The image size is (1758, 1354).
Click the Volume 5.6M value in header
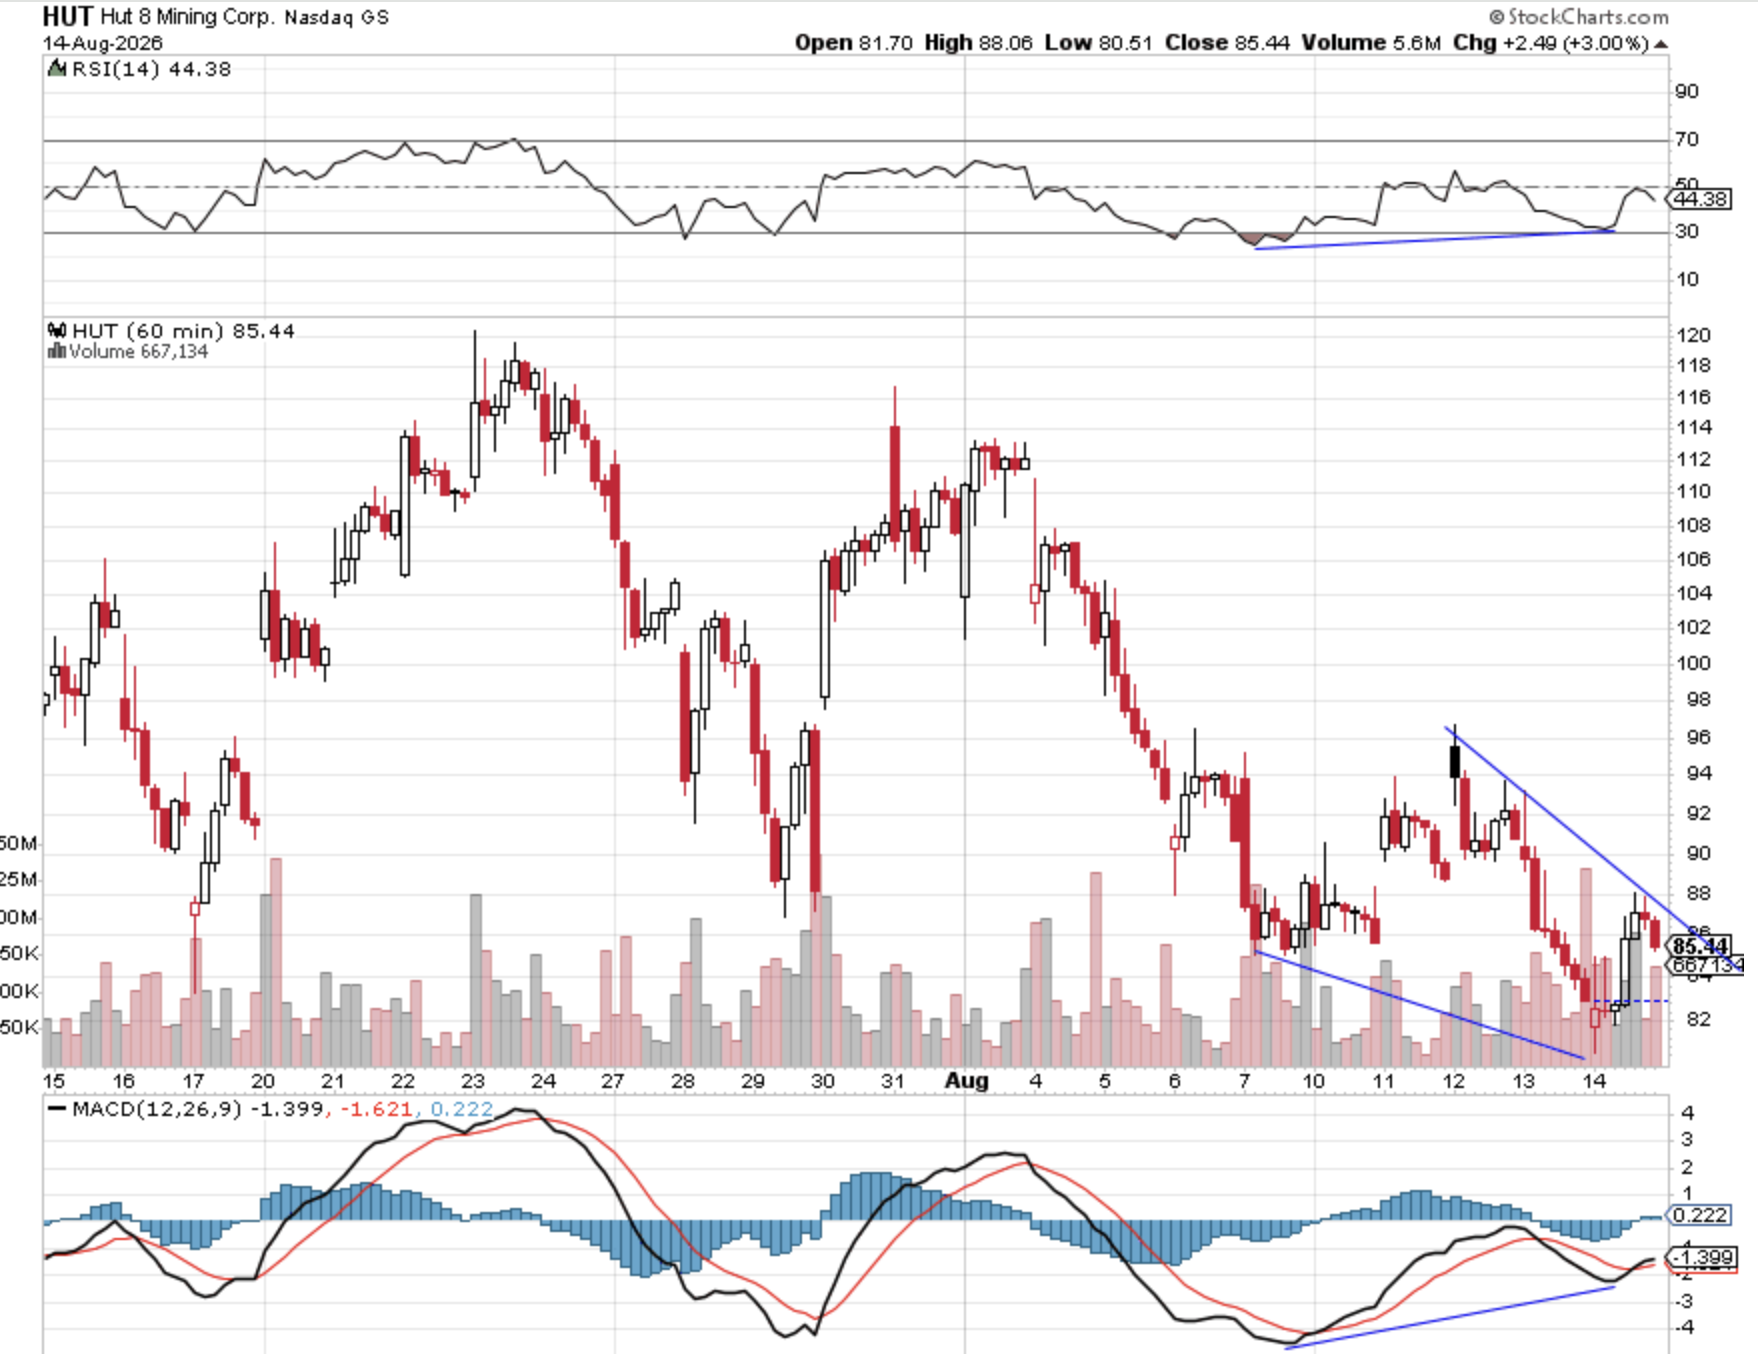(1371, 43)
